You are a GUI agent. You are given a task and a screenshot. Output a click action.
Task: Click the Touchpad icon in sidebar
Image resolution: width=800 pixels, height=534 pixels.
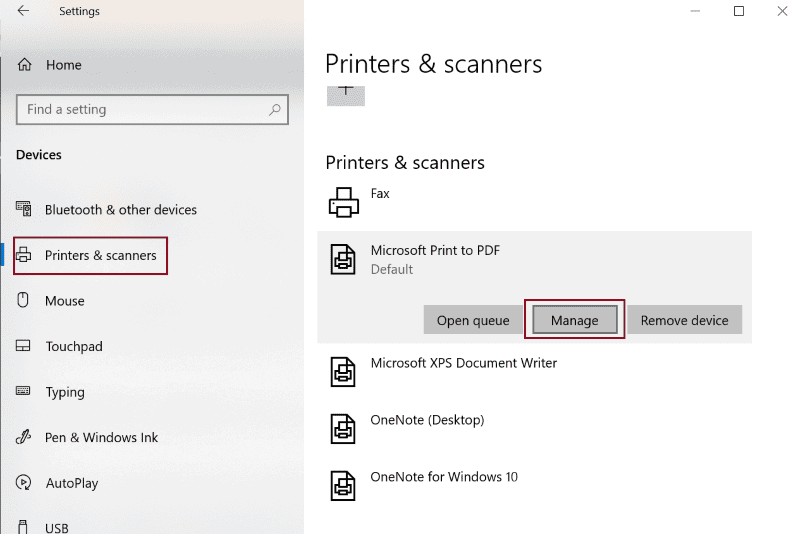pyautogui.click(x=23, y=346)
